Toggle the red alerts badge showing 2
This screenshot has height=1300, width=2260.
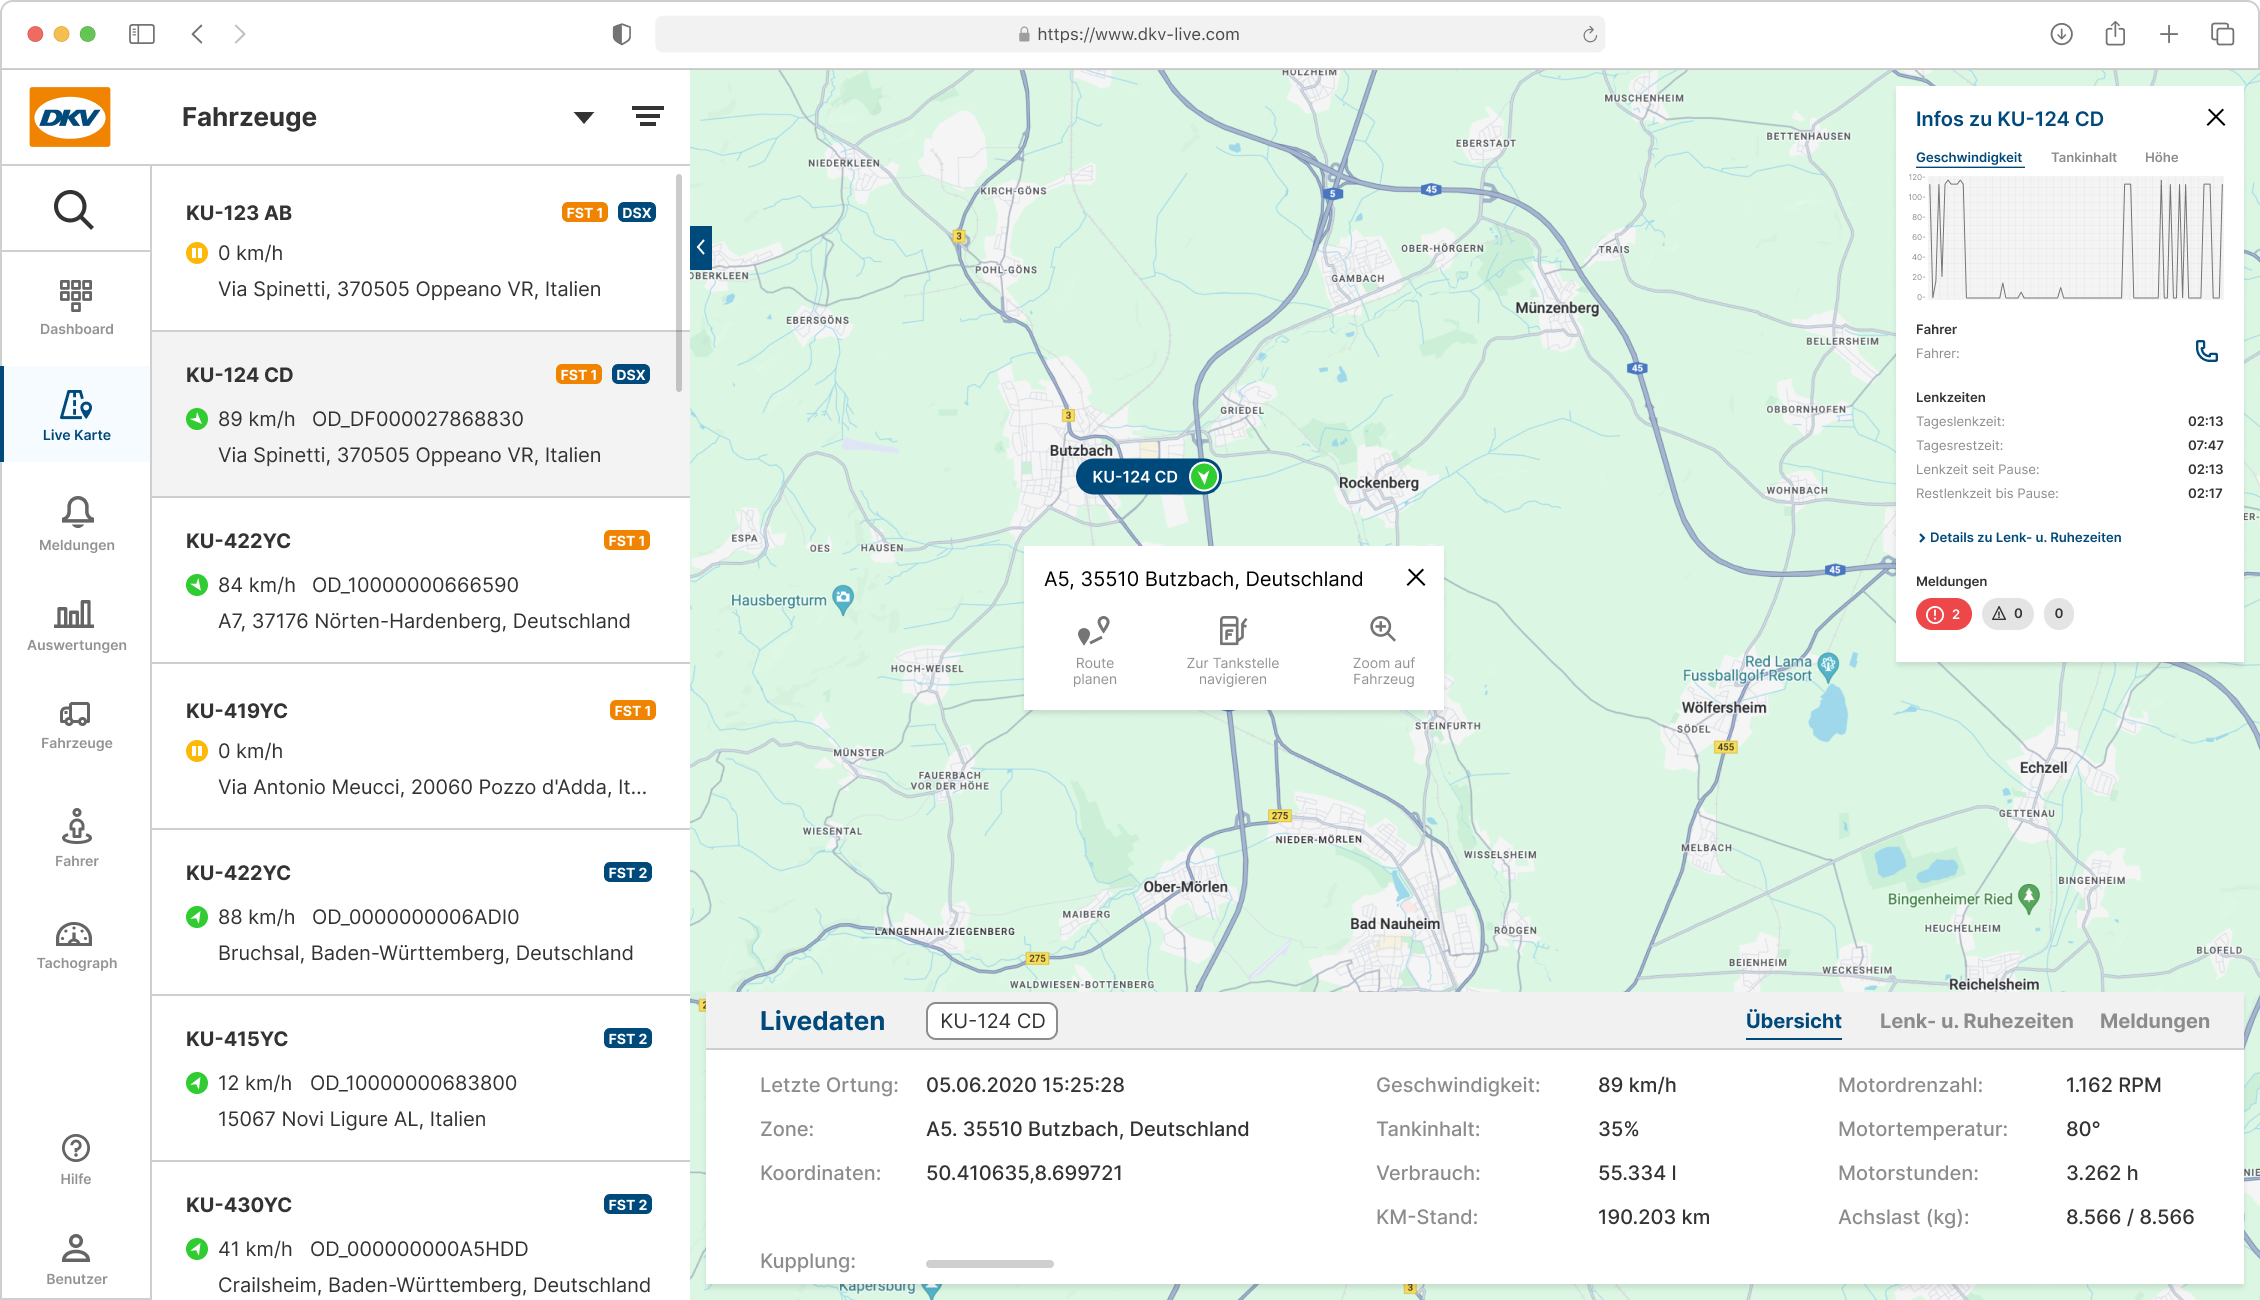pos(1943,614)
